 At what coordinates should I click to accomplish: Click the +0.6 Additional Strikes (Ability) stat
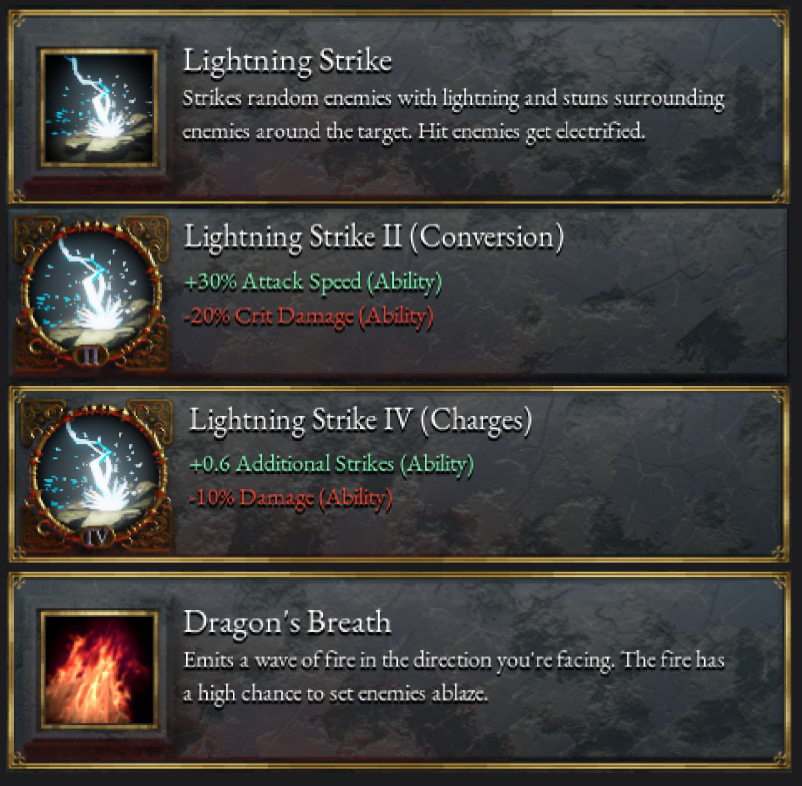click(x=331, y=464)
